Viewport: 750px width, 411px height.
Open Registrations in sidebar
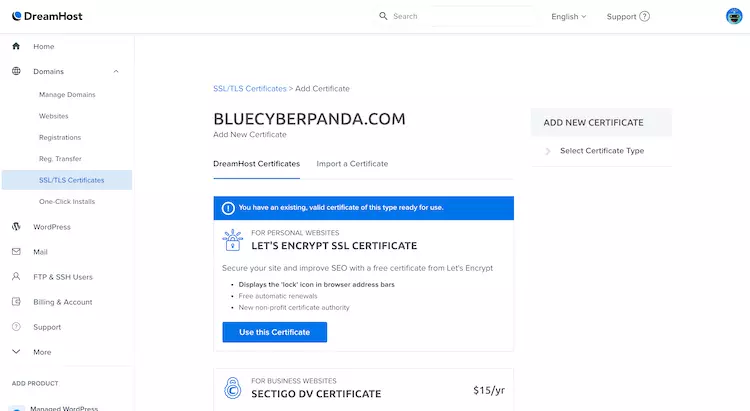pyautogui.click(x=60, y=137)
